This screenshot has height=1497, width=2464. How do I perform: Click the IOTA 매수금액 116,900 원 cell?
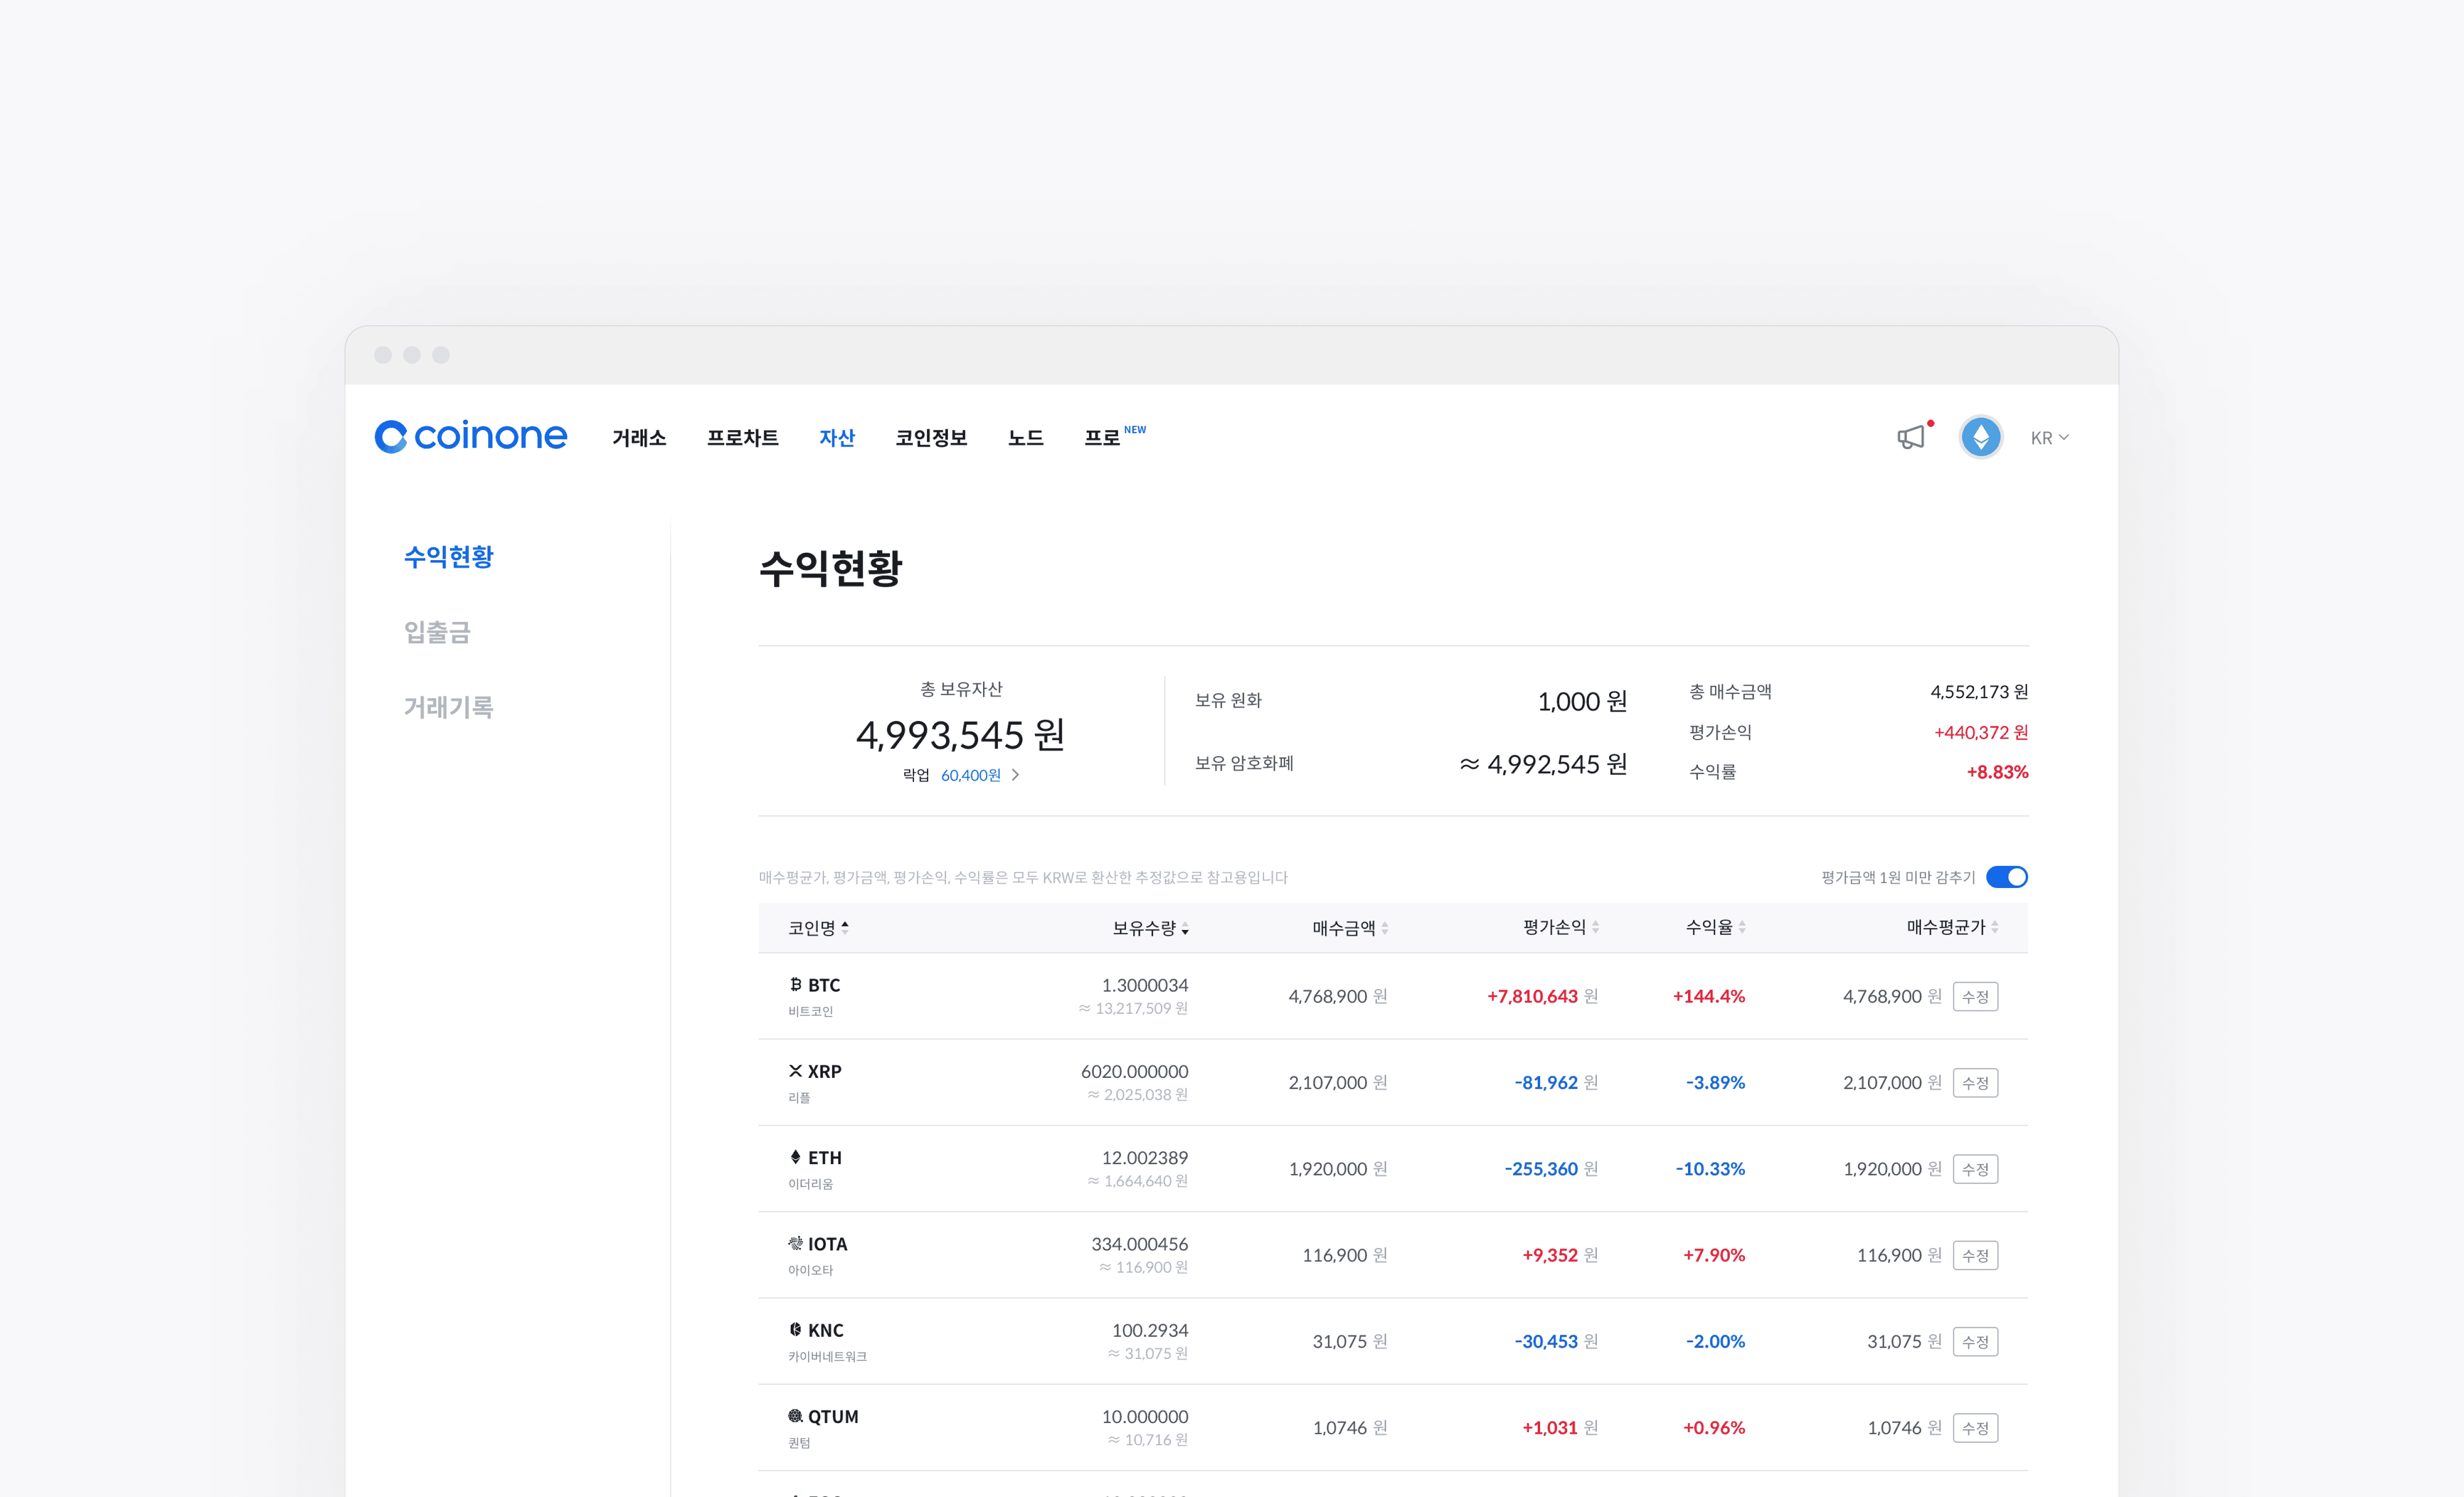pyautogui.click(x=1345, y=1255)
